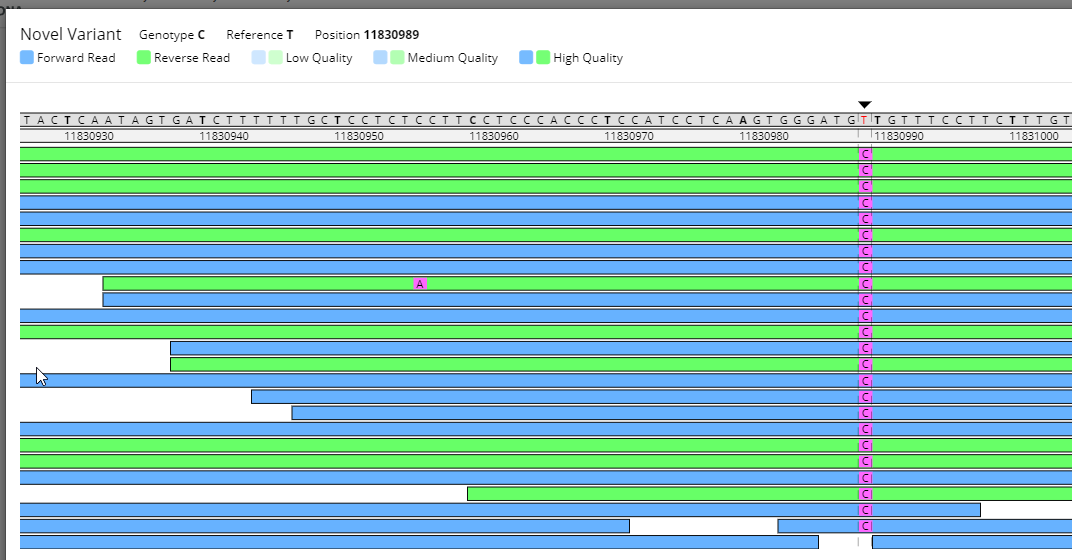The image size is (1072, 560).
Task: Select the C variant base on topmost read
Action: (865, 154)
